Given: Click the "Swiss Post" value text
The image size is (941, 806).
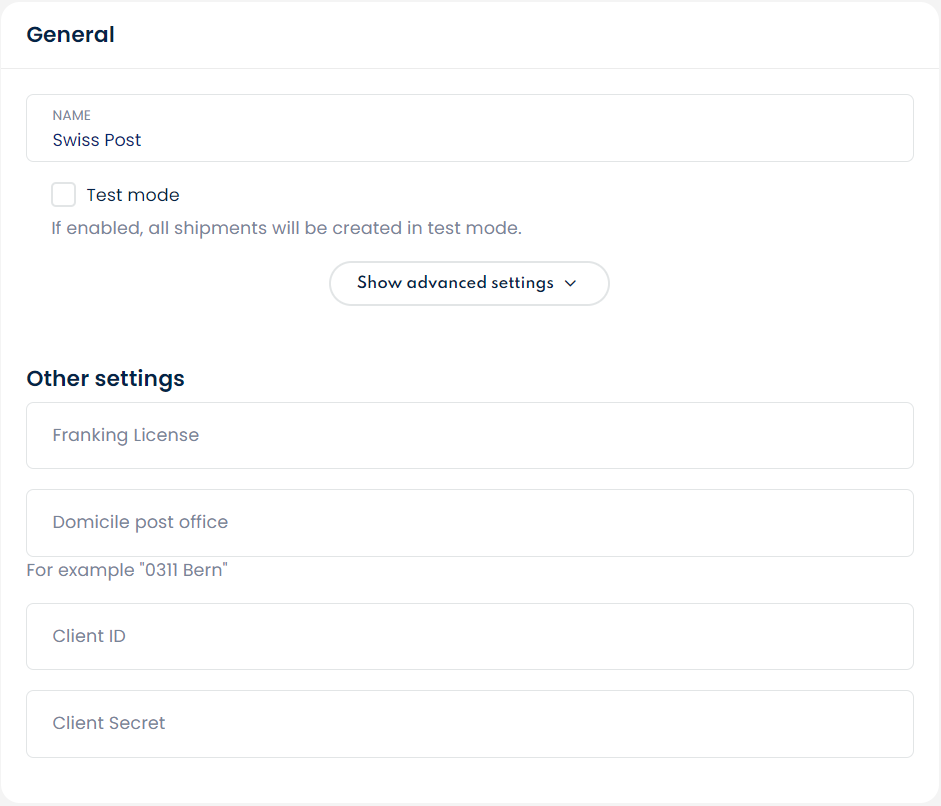Looking at the screenshot, I should 97,140.
